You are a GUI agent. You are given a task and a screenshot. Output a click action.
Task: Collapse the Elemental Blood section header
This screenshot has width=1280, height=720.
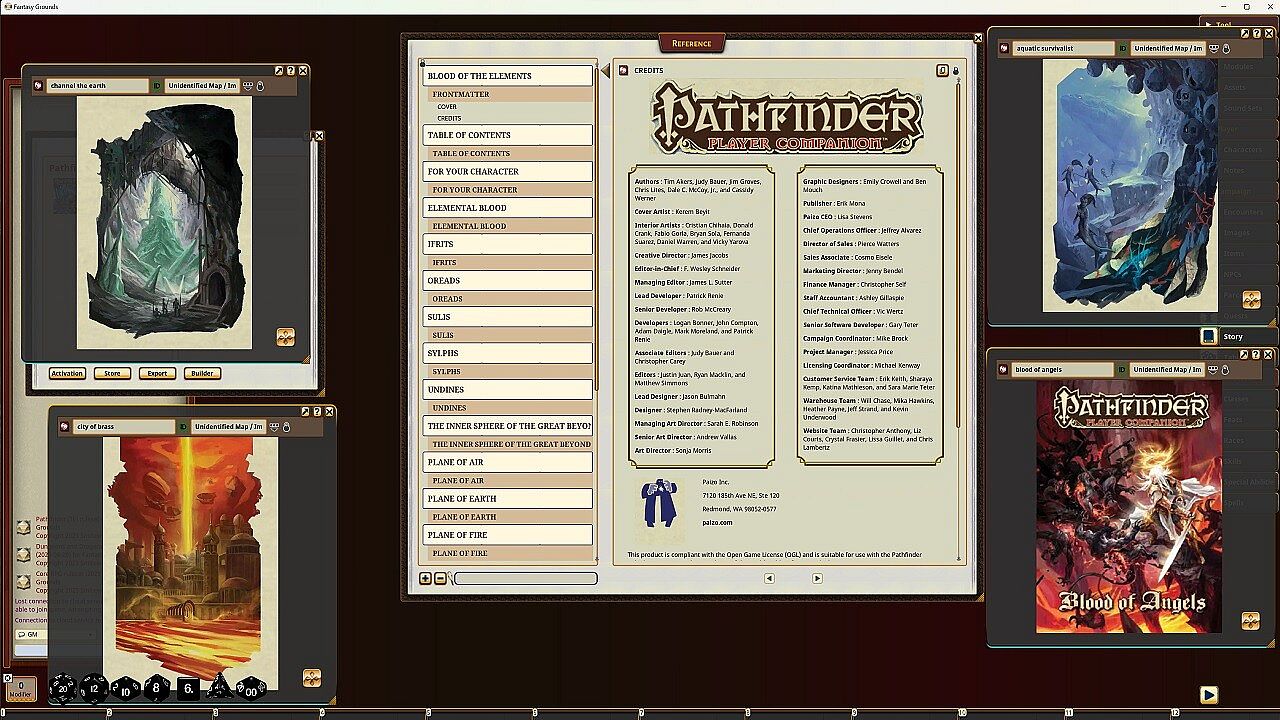508,208
